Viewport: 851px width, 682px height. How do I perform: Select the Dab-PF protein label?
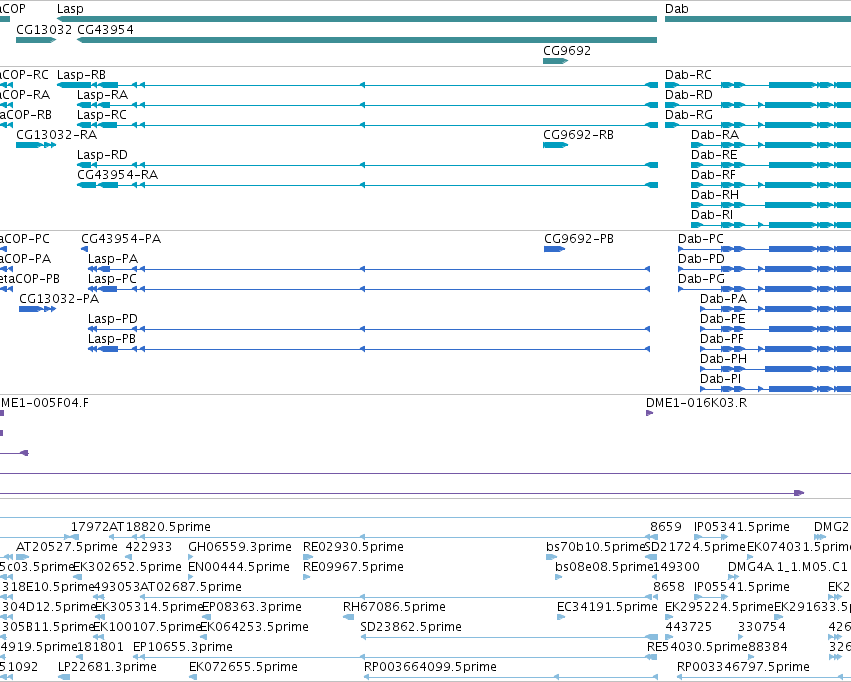722,339
